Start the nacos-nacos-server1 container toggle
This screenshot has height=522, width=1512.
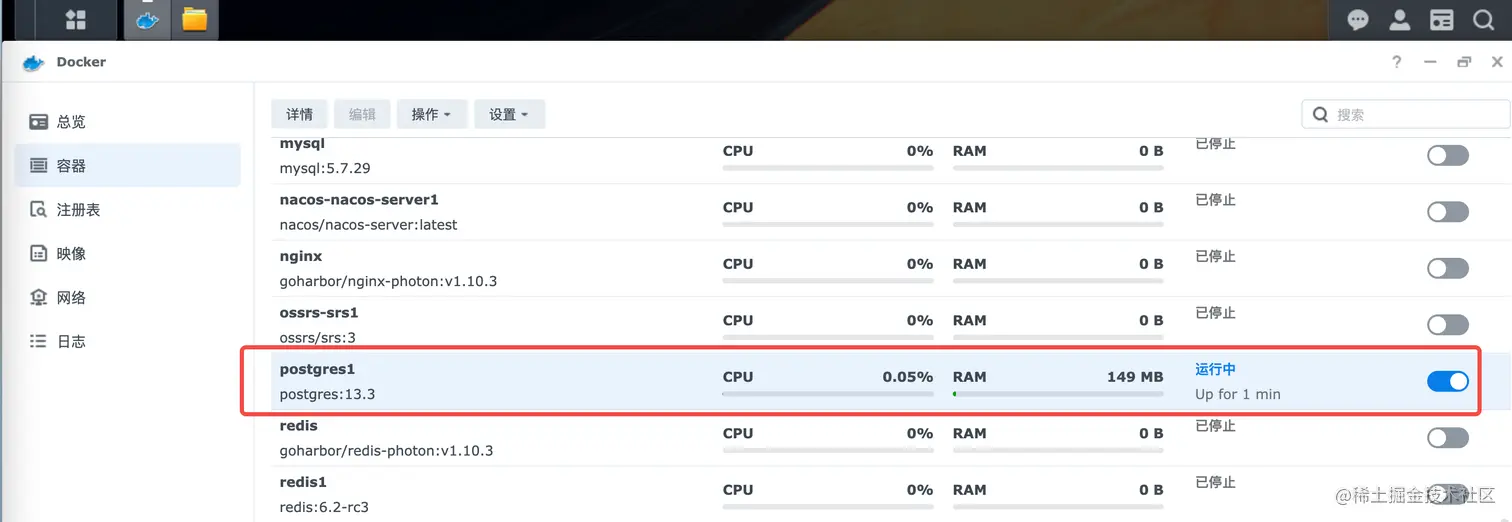pos(1447,212)
